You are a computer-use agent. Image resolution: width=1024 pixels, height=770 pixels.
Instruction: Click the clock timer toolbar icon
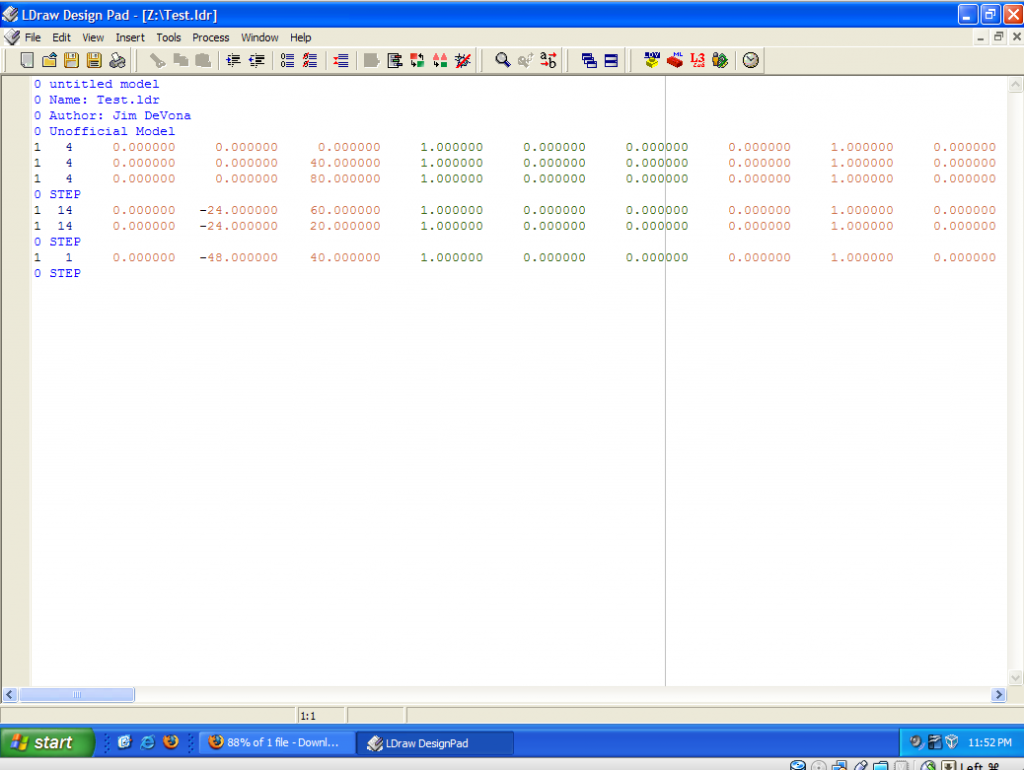click(750, 60)
